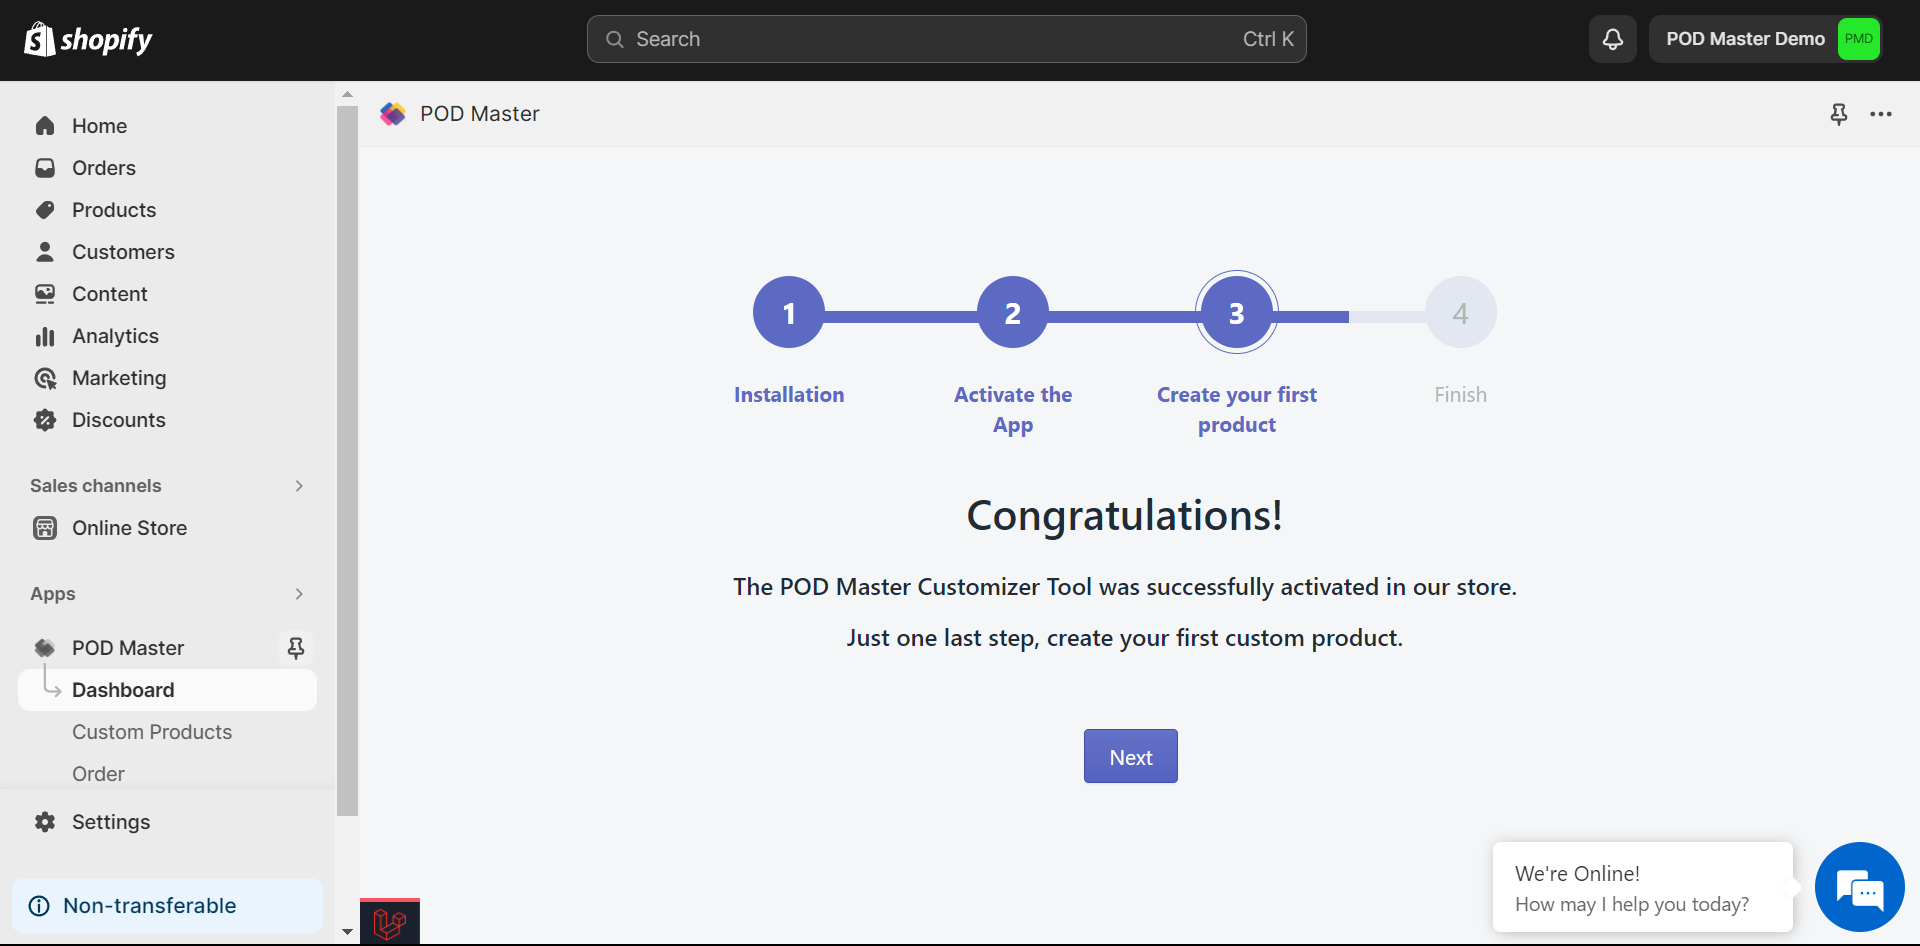Screen dimensions: 1920x946
Task: Select Dashboard under POD Master
Action: click(x=167, y=690)
